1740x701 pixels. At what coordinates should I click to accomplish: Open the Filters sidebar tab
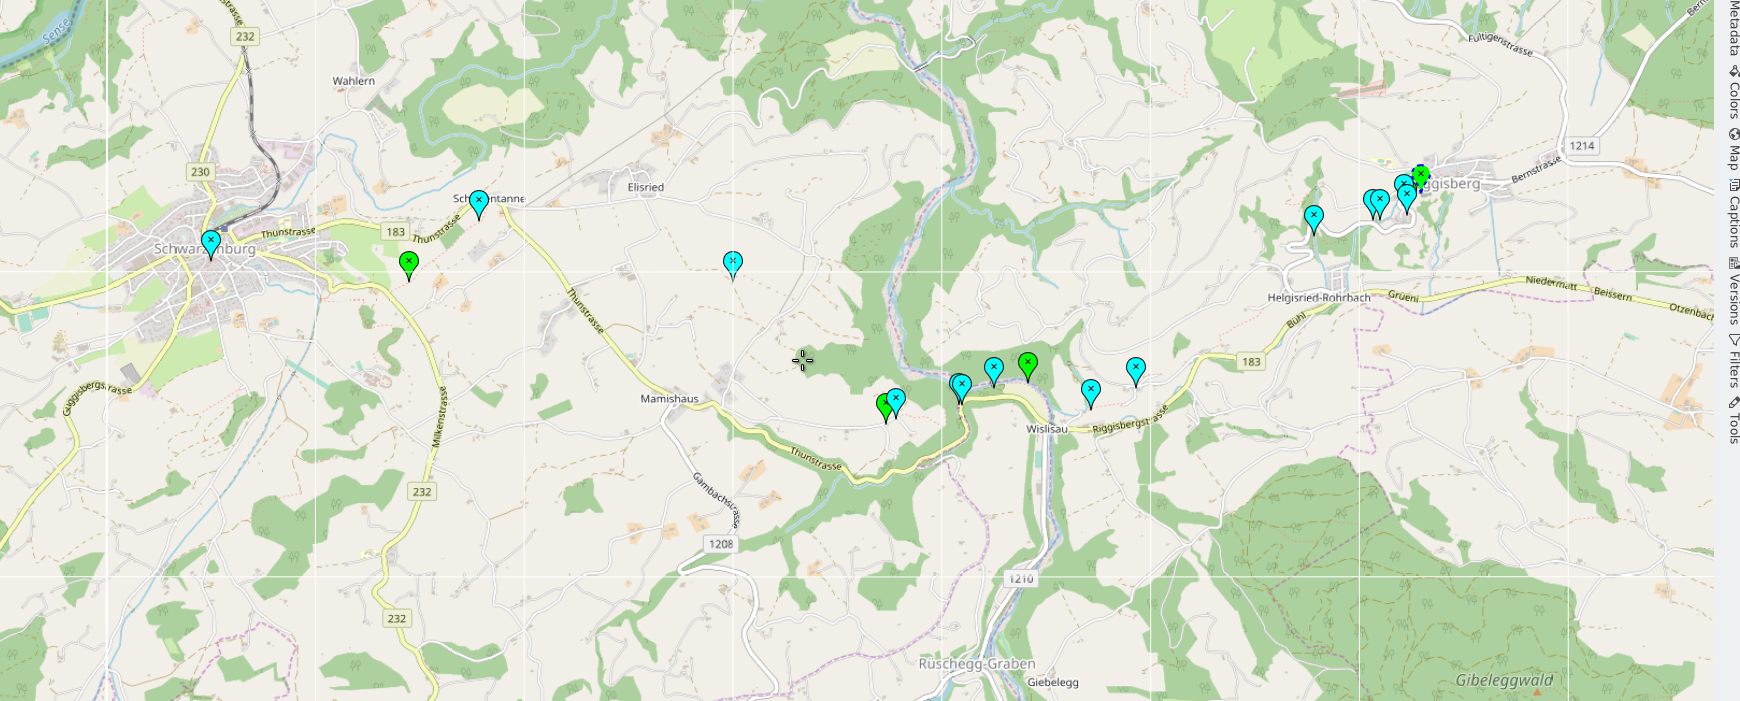[1733, 360]
